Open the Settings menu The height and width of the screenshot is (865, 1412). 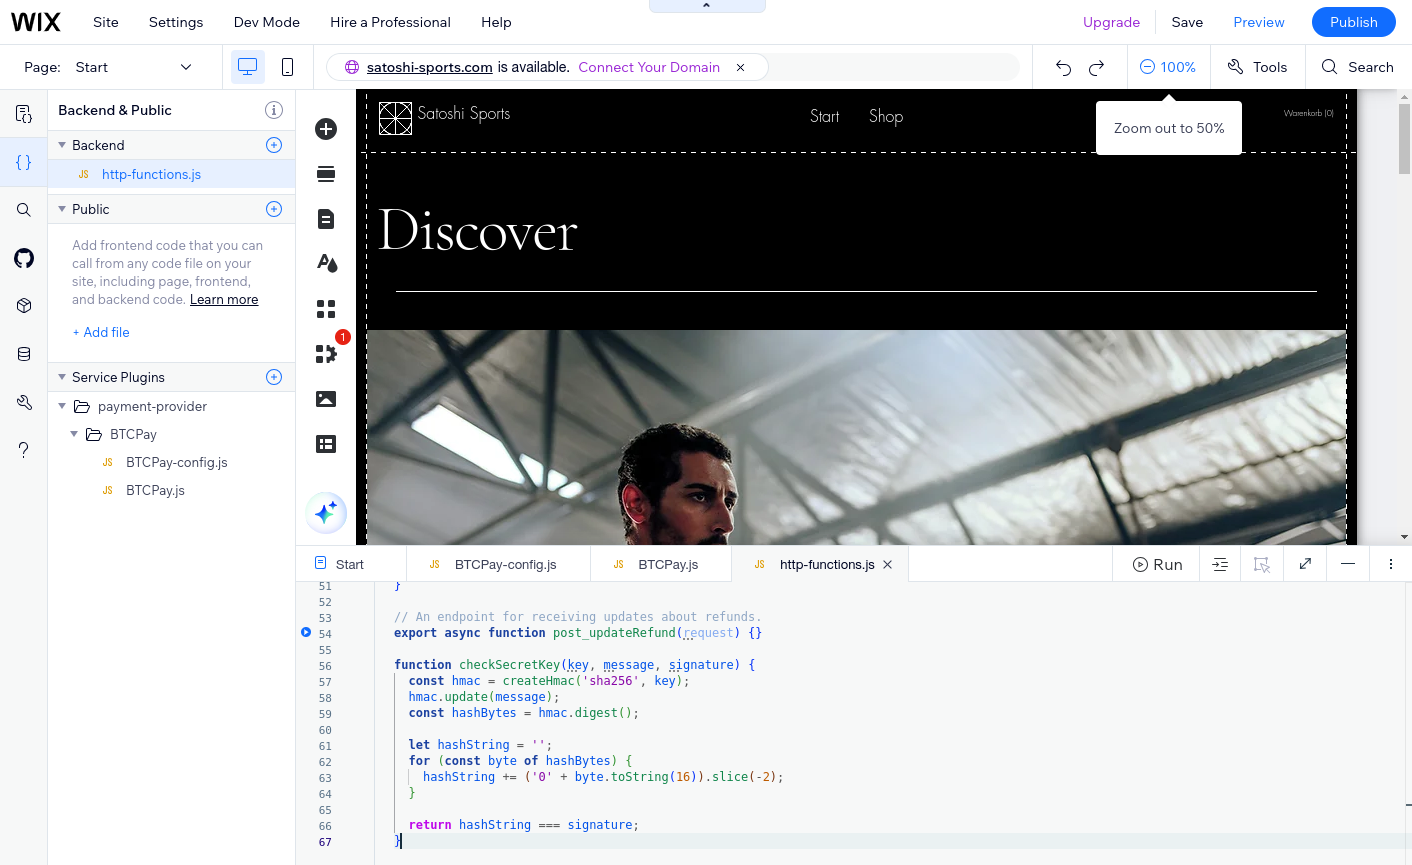[x=175, y=21]
